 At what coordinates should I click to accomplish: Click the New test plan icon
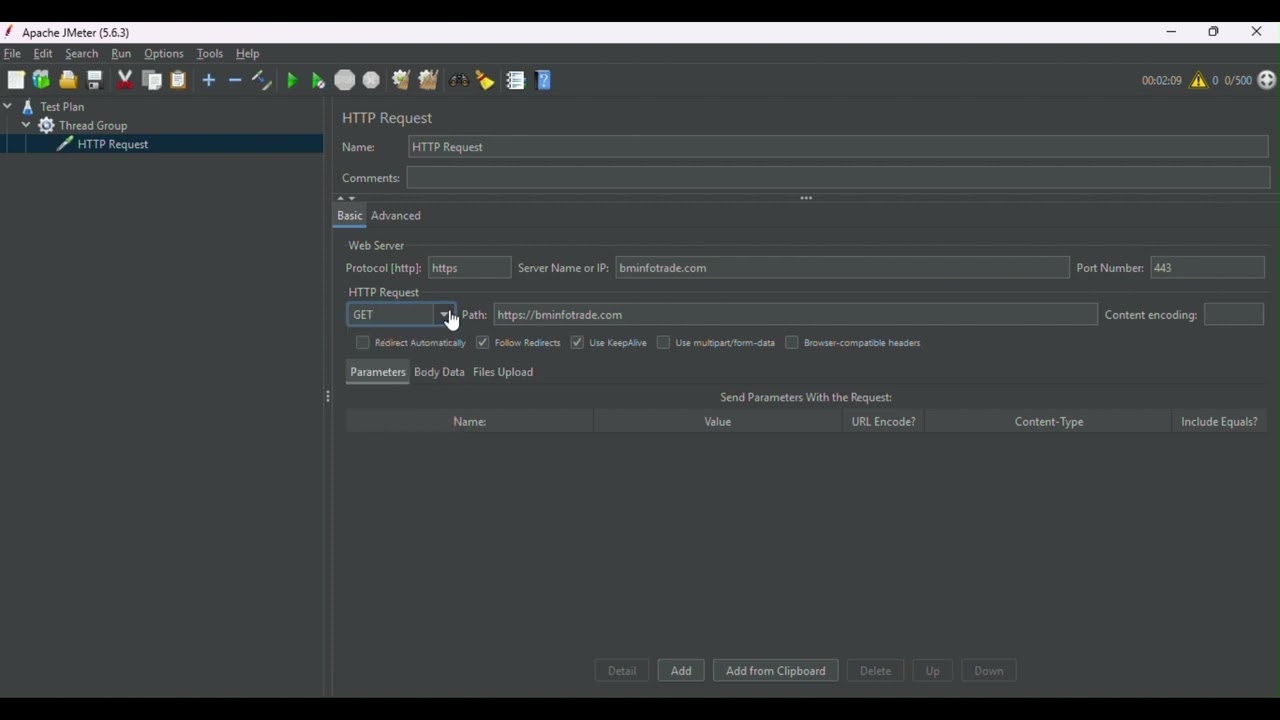click(16, 80)
